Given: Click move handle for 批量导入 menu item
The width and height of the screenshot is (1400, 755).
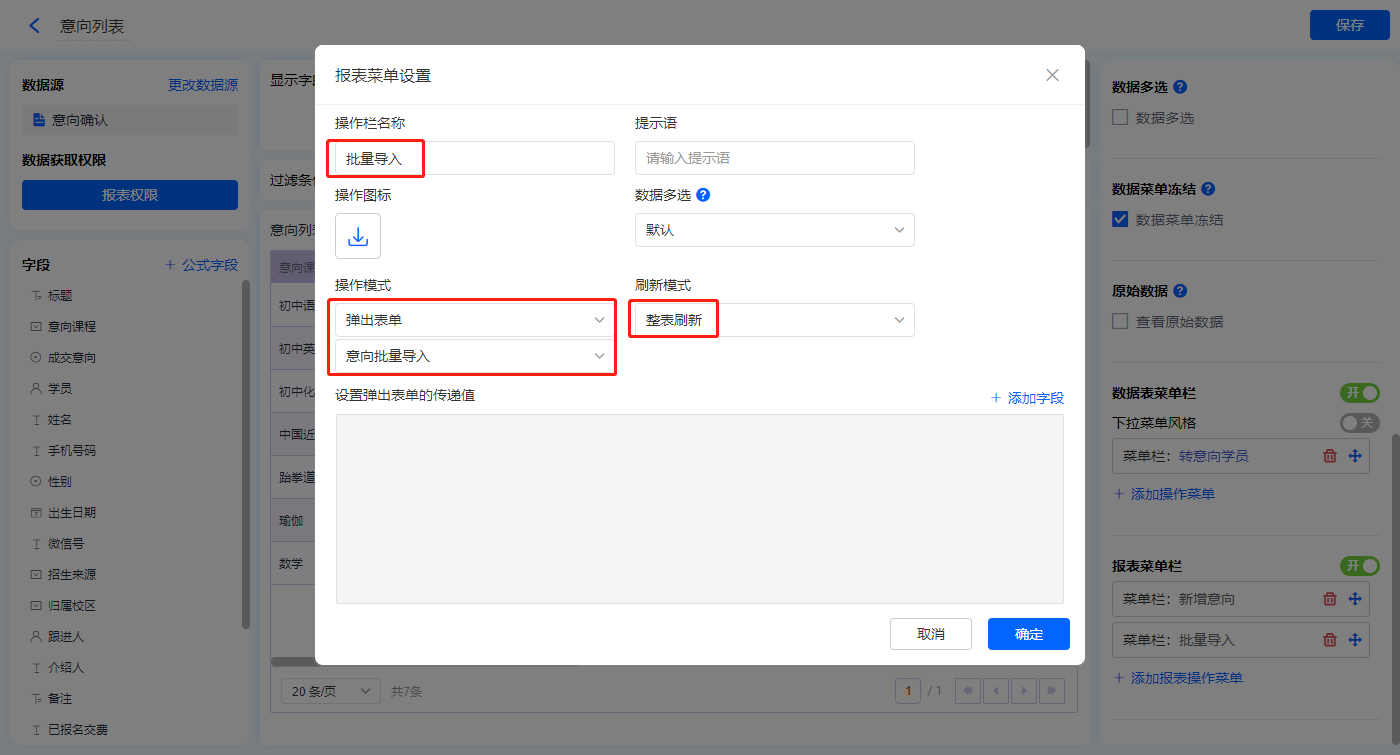Looking at the screenshot, I should point(1356,640).
